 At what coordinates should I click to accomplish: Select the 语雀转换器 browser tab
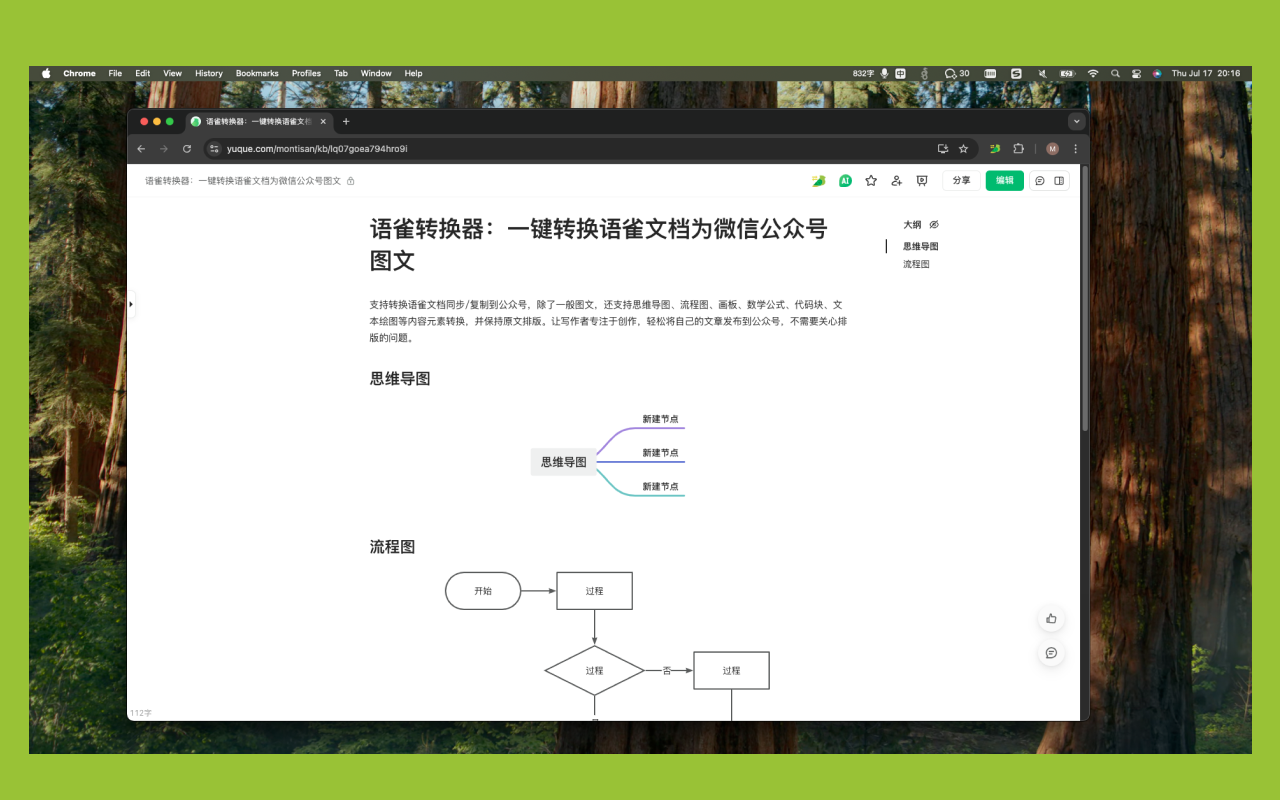tap(259, 121)
